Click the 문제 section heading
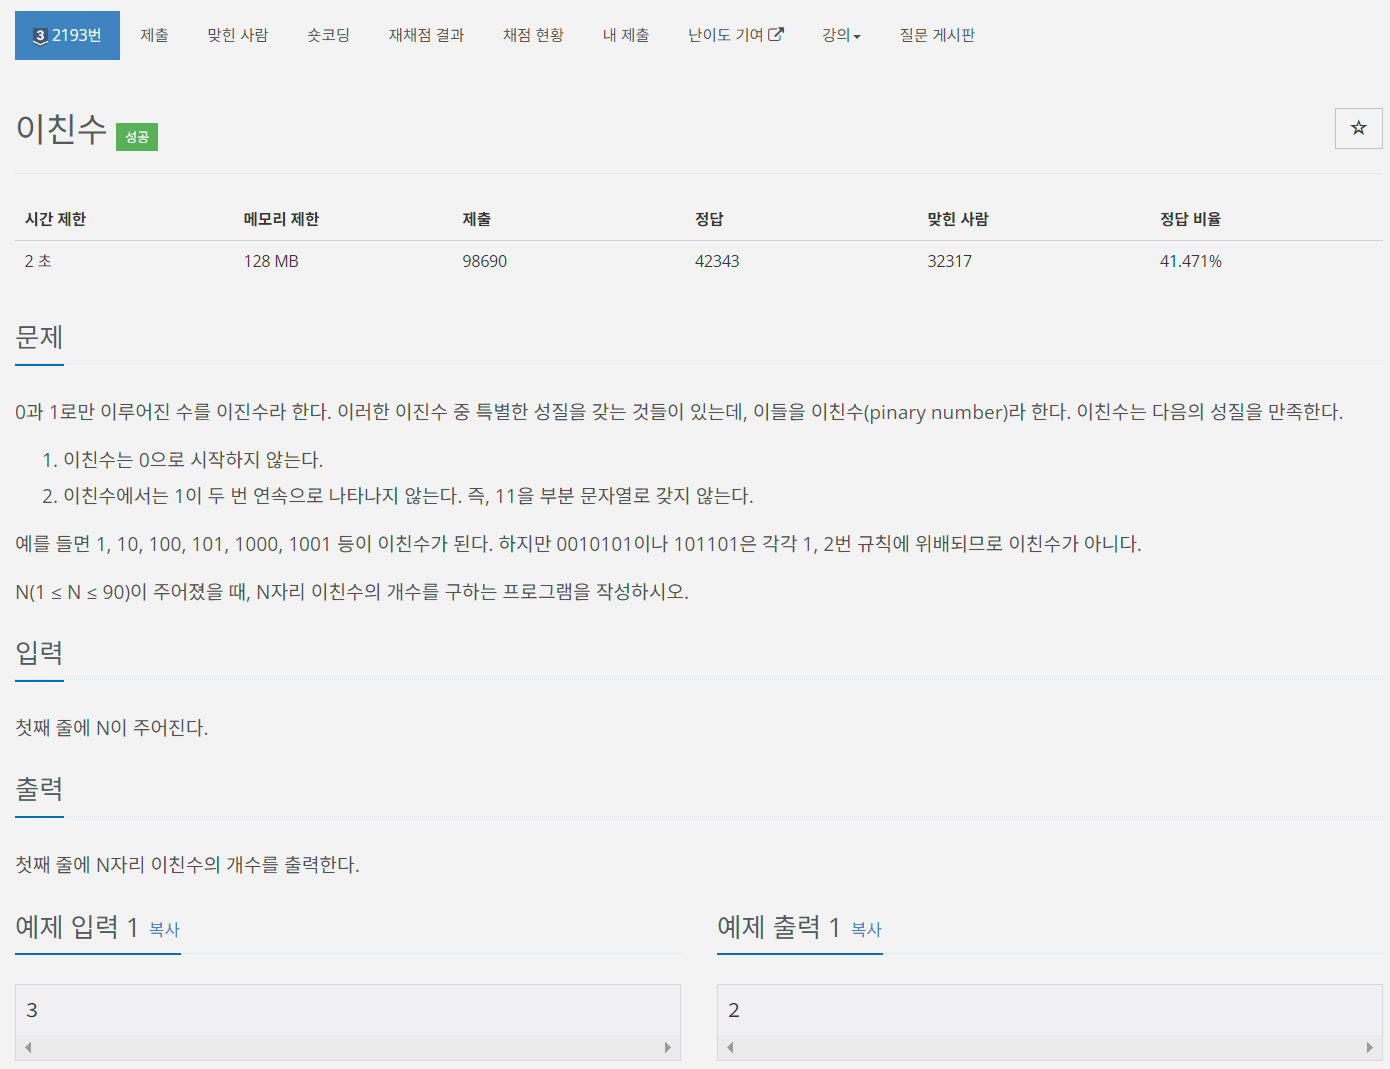Viewport: 1390px width, 1069px height. click(39, 337)
